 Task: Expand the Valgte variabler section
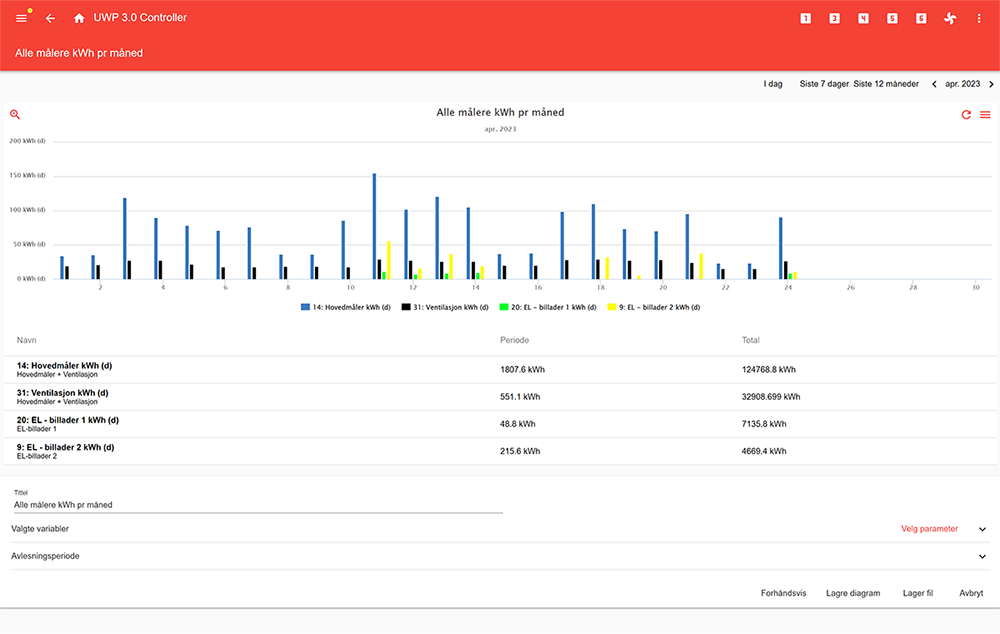(x=982, y=529)
